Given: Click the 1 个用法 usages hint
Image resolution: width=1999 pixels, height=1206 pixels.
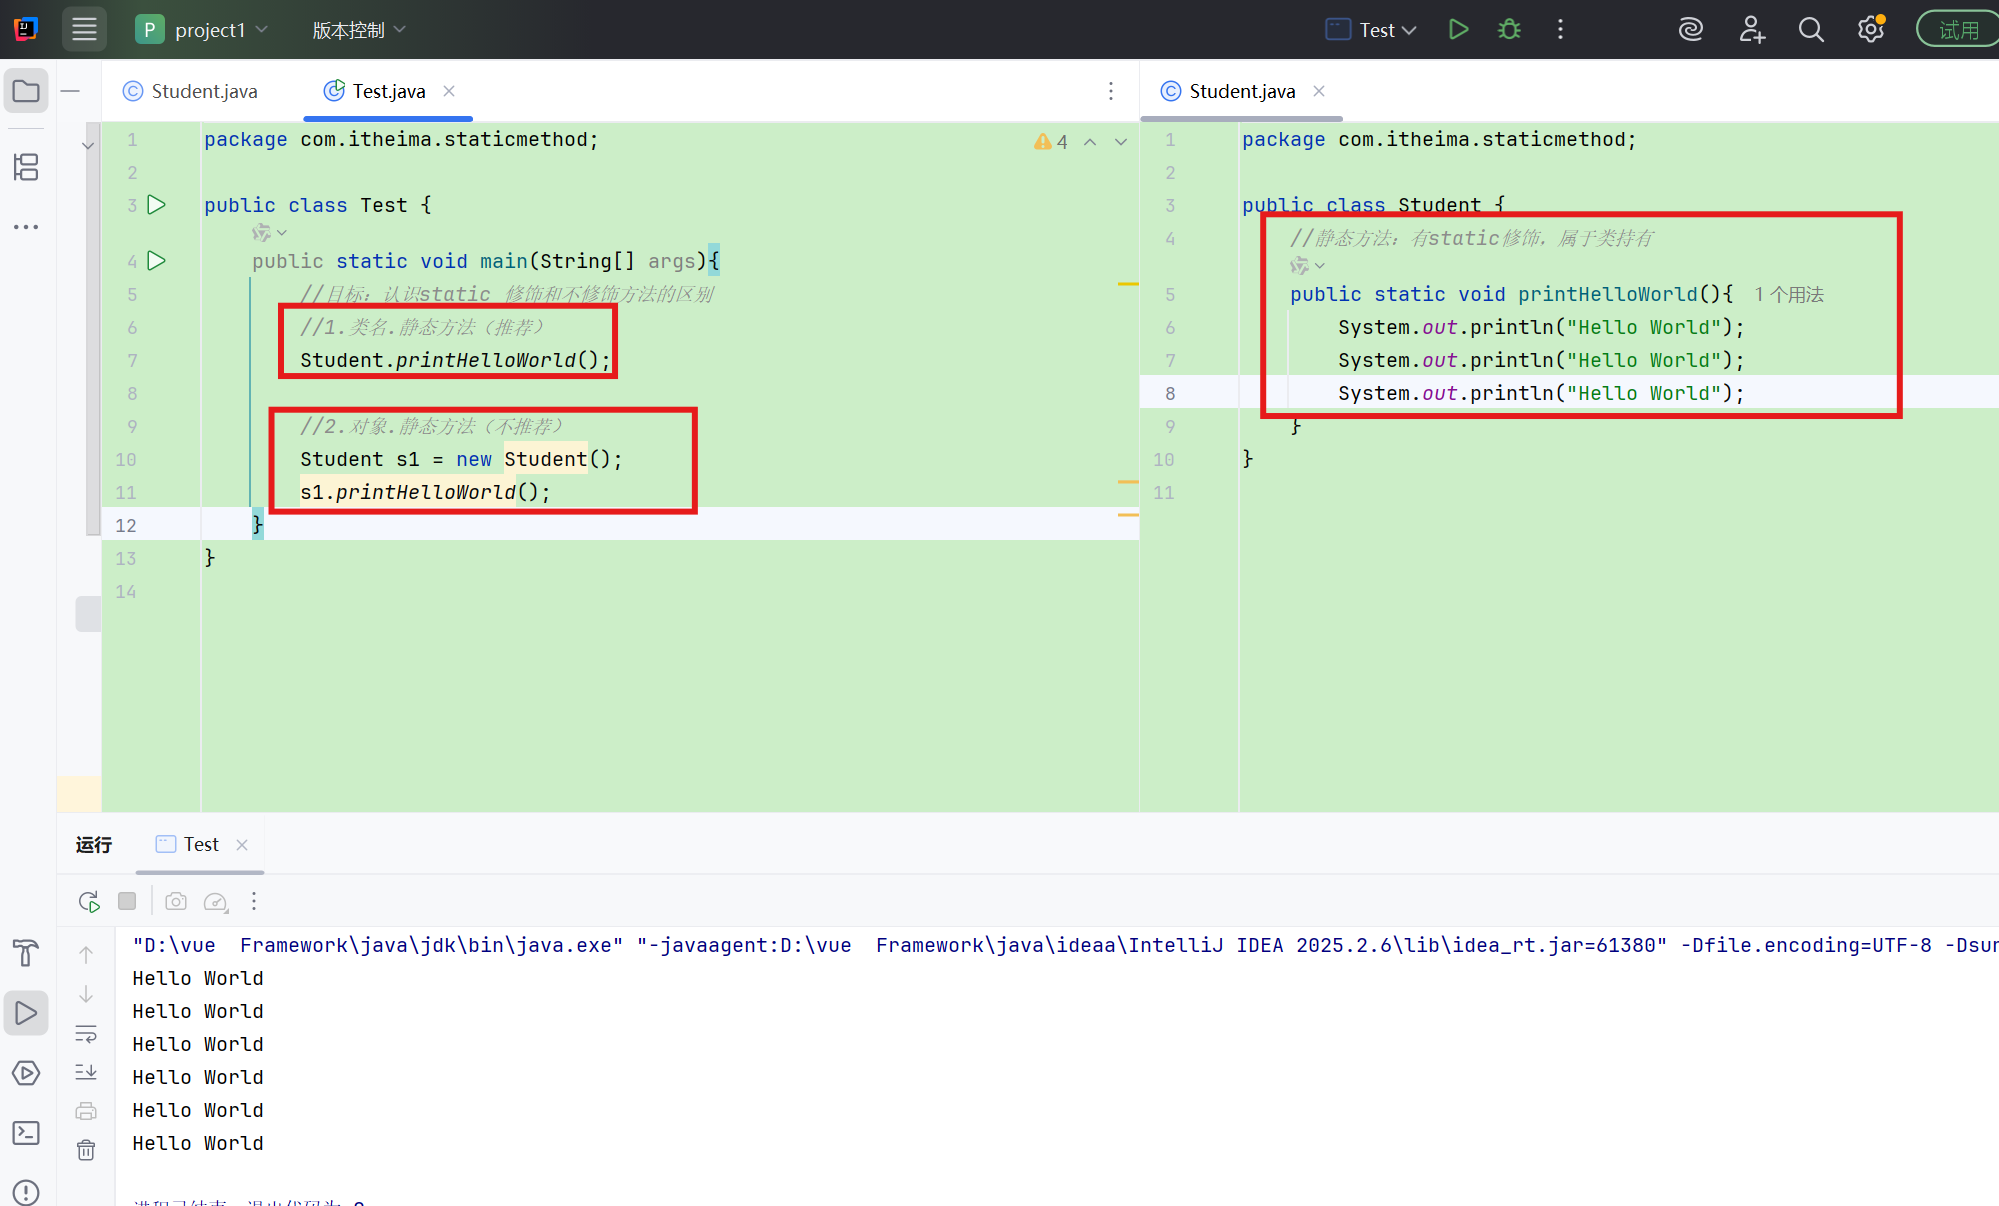Looking at the screenshot, I should 1789,295.
